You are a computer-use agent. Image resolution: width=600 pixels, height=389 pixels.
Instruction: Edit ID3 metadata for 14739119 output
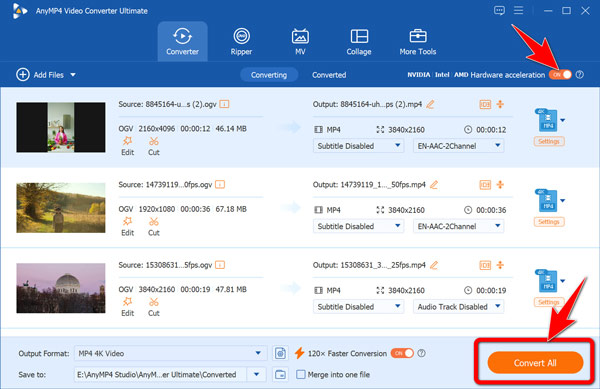[485, 184]
